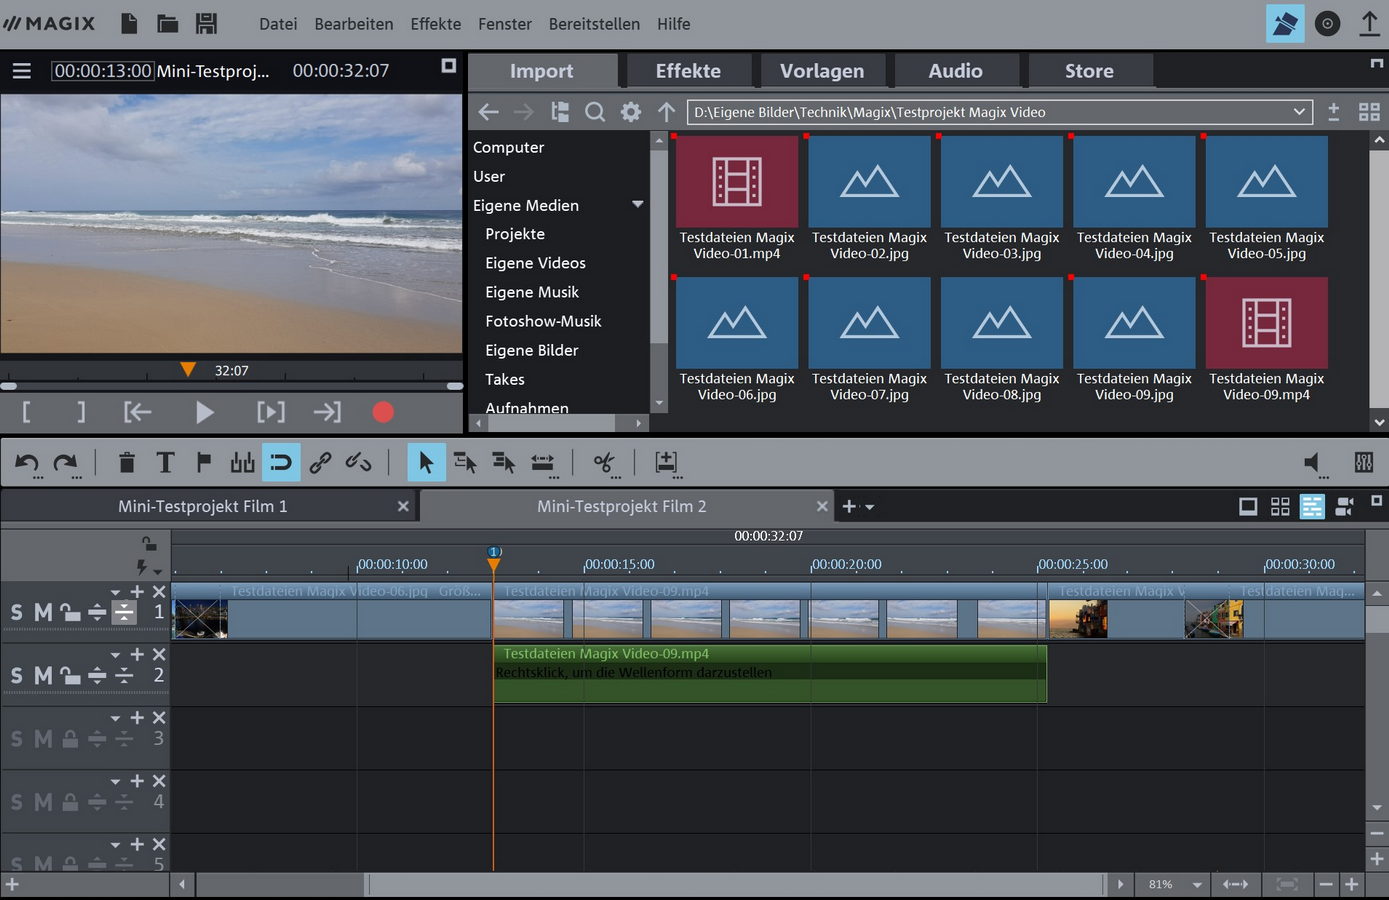Open the title editor T icon
The width and height of the screenshot is (1389, 900).
click(x=165, y=462)
